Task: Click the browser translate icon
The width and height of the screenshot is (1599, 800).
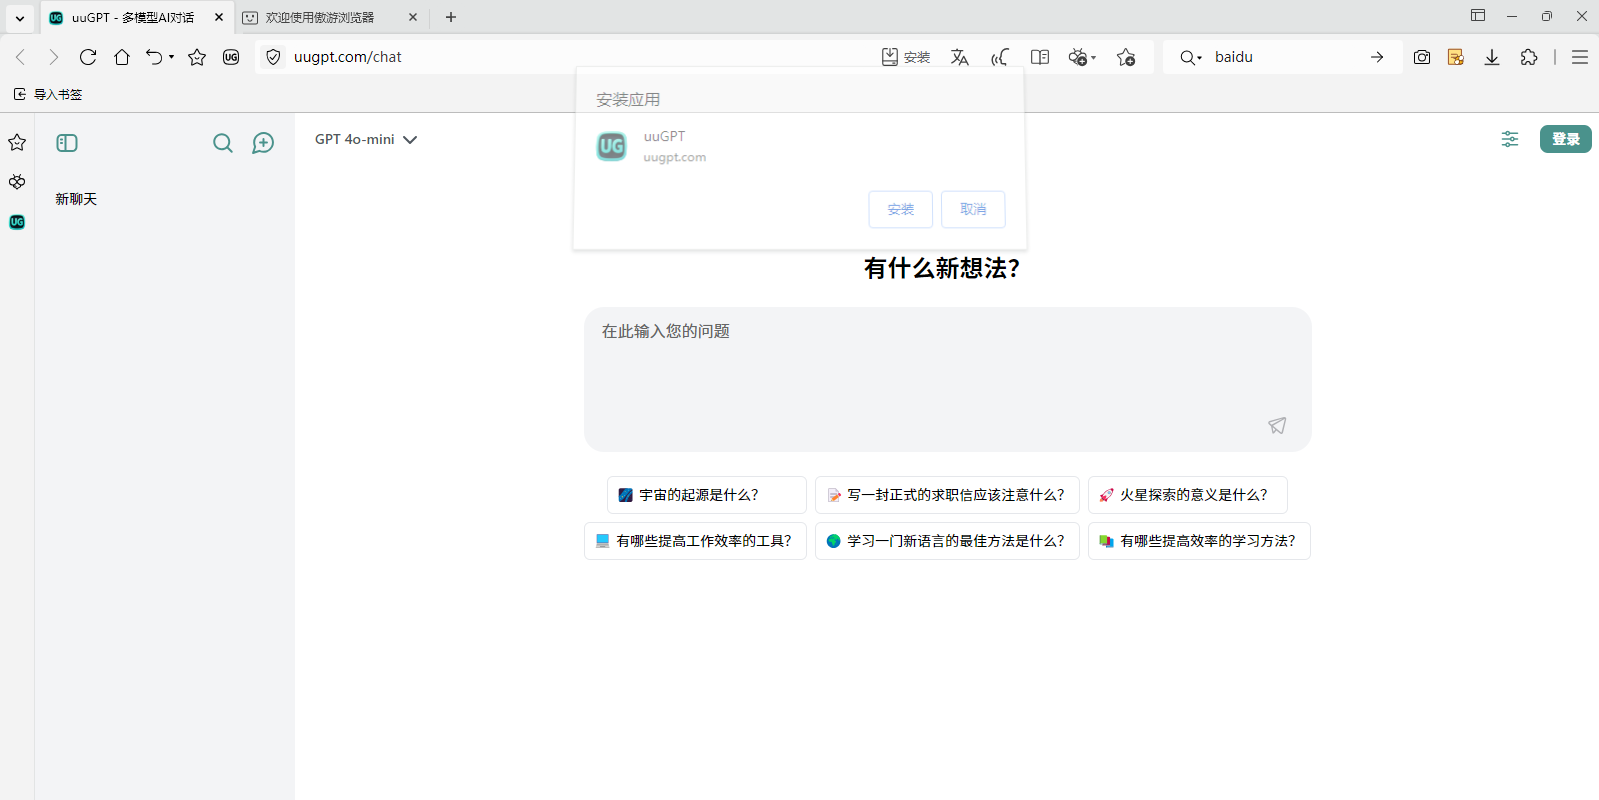Action: click(x=960, y=57)
